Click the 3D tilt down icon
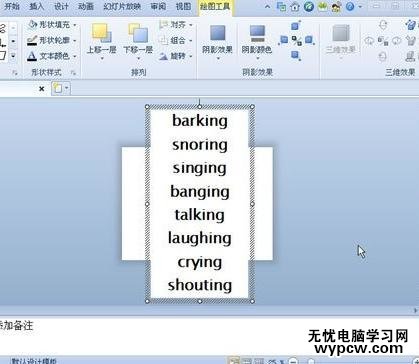Screen dimensions: 419x364 point(383,56)
